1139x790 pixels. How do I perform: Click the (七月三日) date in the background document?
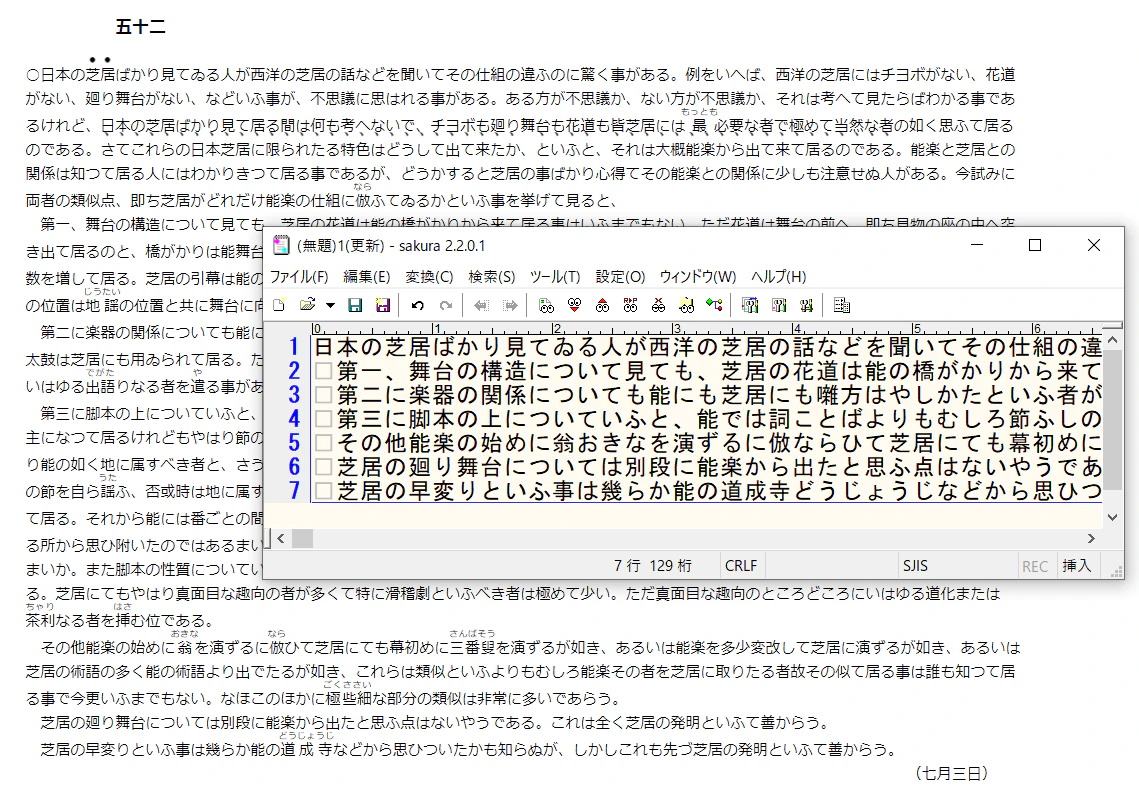952,773
